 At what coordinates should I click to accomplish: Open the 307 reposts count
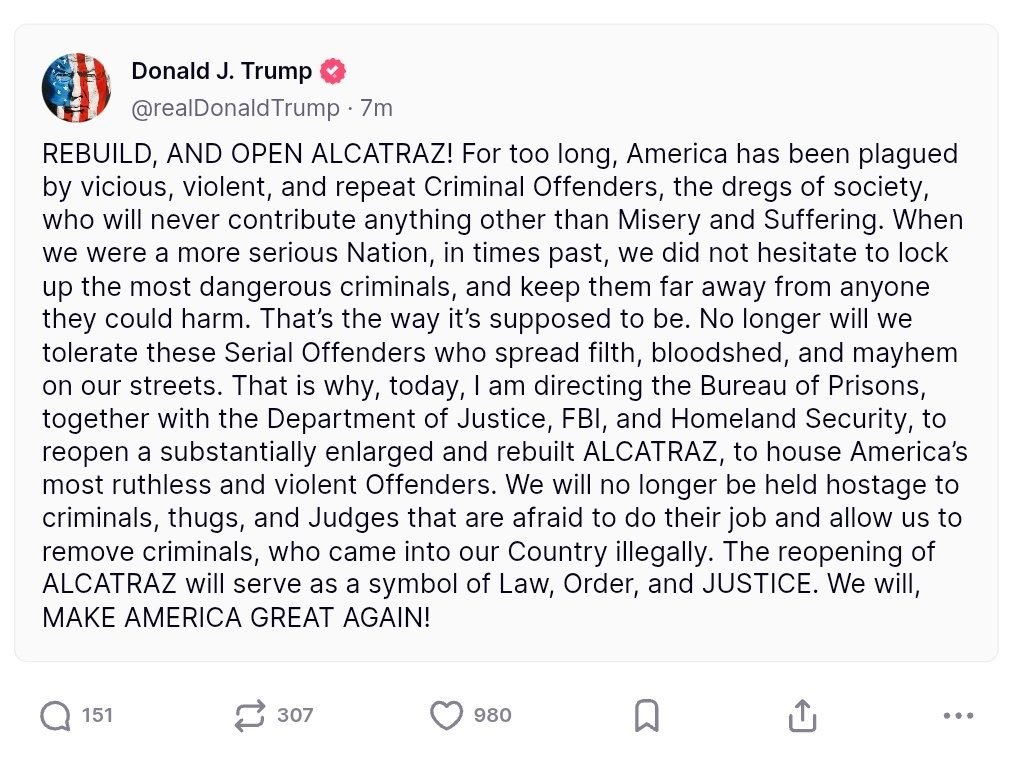(295, 716)
